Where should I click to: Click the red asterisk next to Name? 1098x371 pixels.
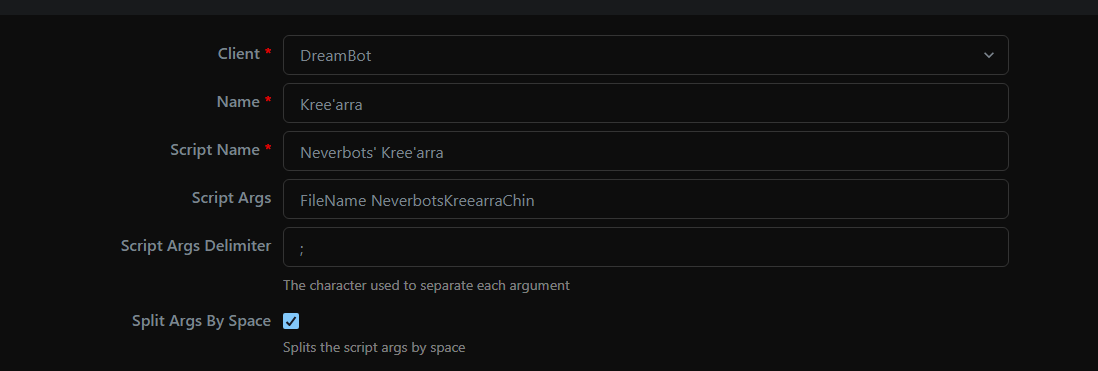[267, 100]
